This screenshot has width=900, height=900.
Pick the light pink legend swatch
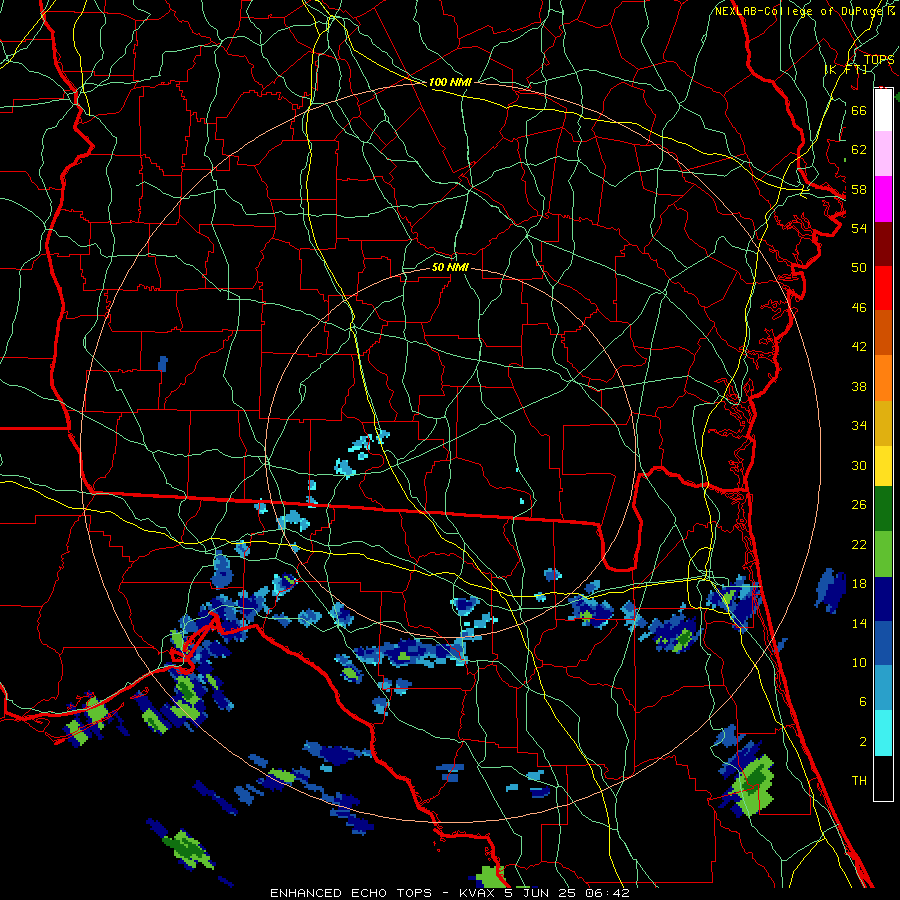(883, 154)
